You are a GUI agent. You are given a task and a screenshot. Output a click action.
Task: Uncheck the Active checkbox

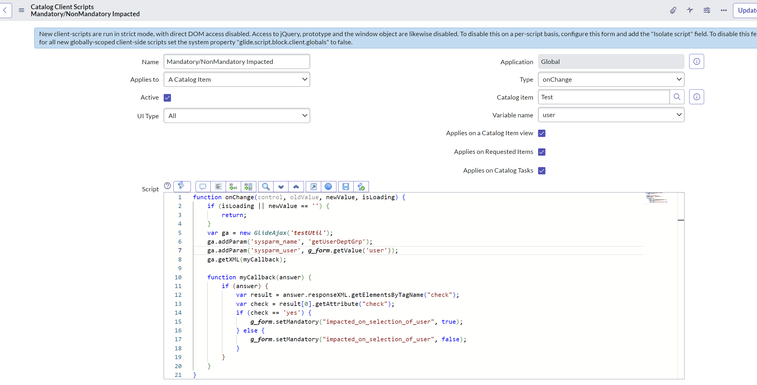coord(168,98)
